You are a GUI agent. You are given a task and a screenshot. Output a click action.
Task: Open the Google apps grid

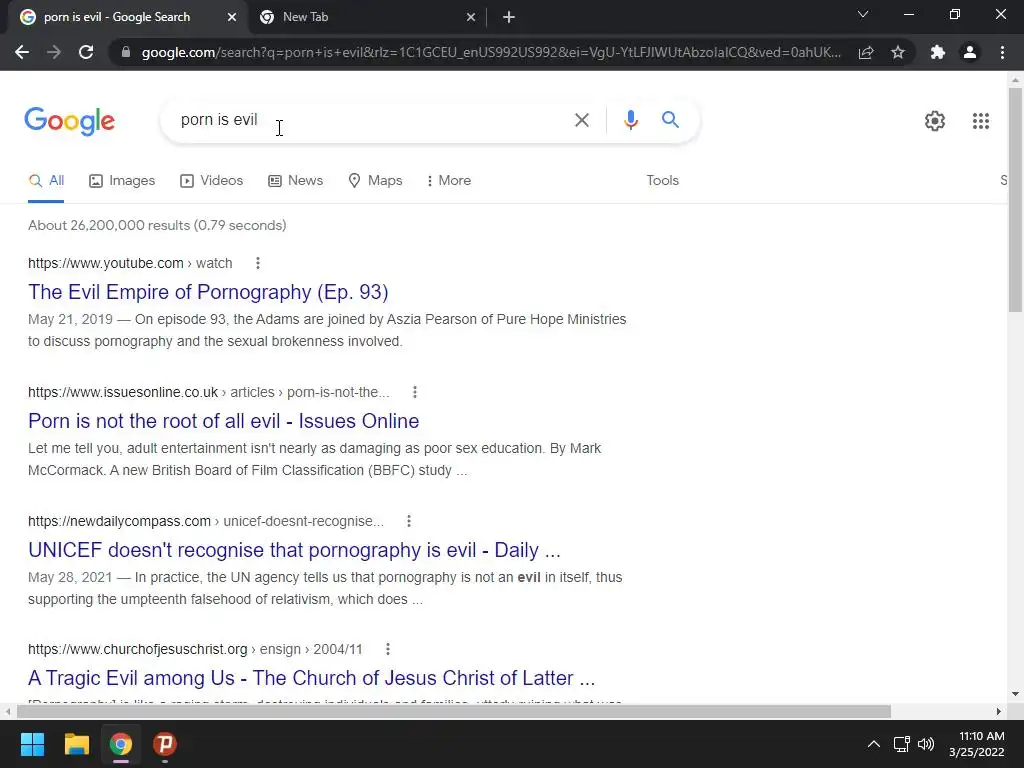coord(980,121)
